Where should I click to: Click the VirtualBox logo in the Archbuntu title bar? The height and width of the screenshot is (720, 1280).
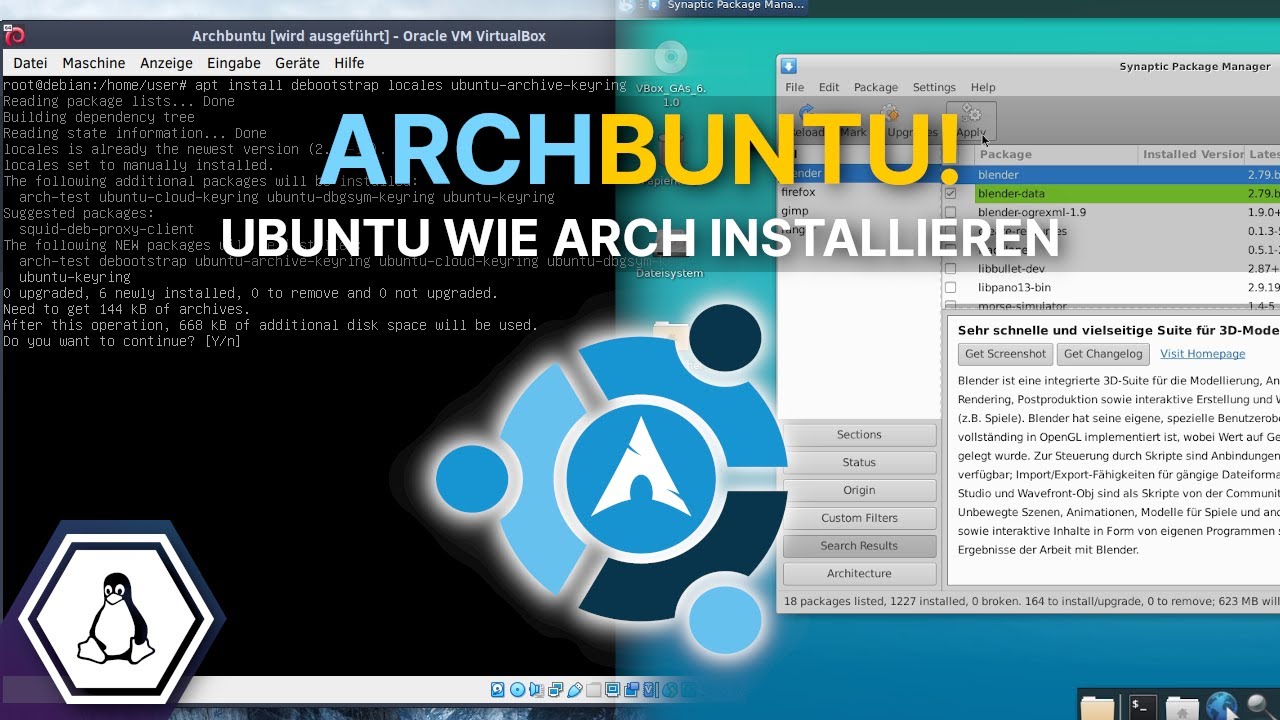coord(14,36)
